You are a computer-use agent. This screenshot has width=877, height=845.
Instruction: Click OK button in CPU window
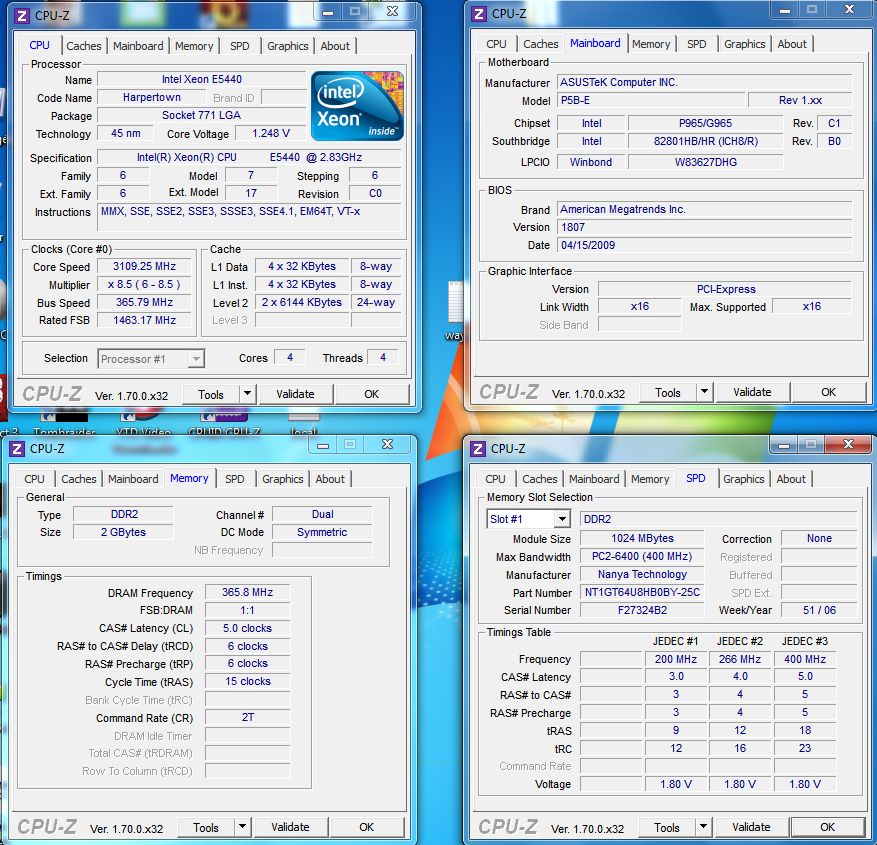point(372,394)
